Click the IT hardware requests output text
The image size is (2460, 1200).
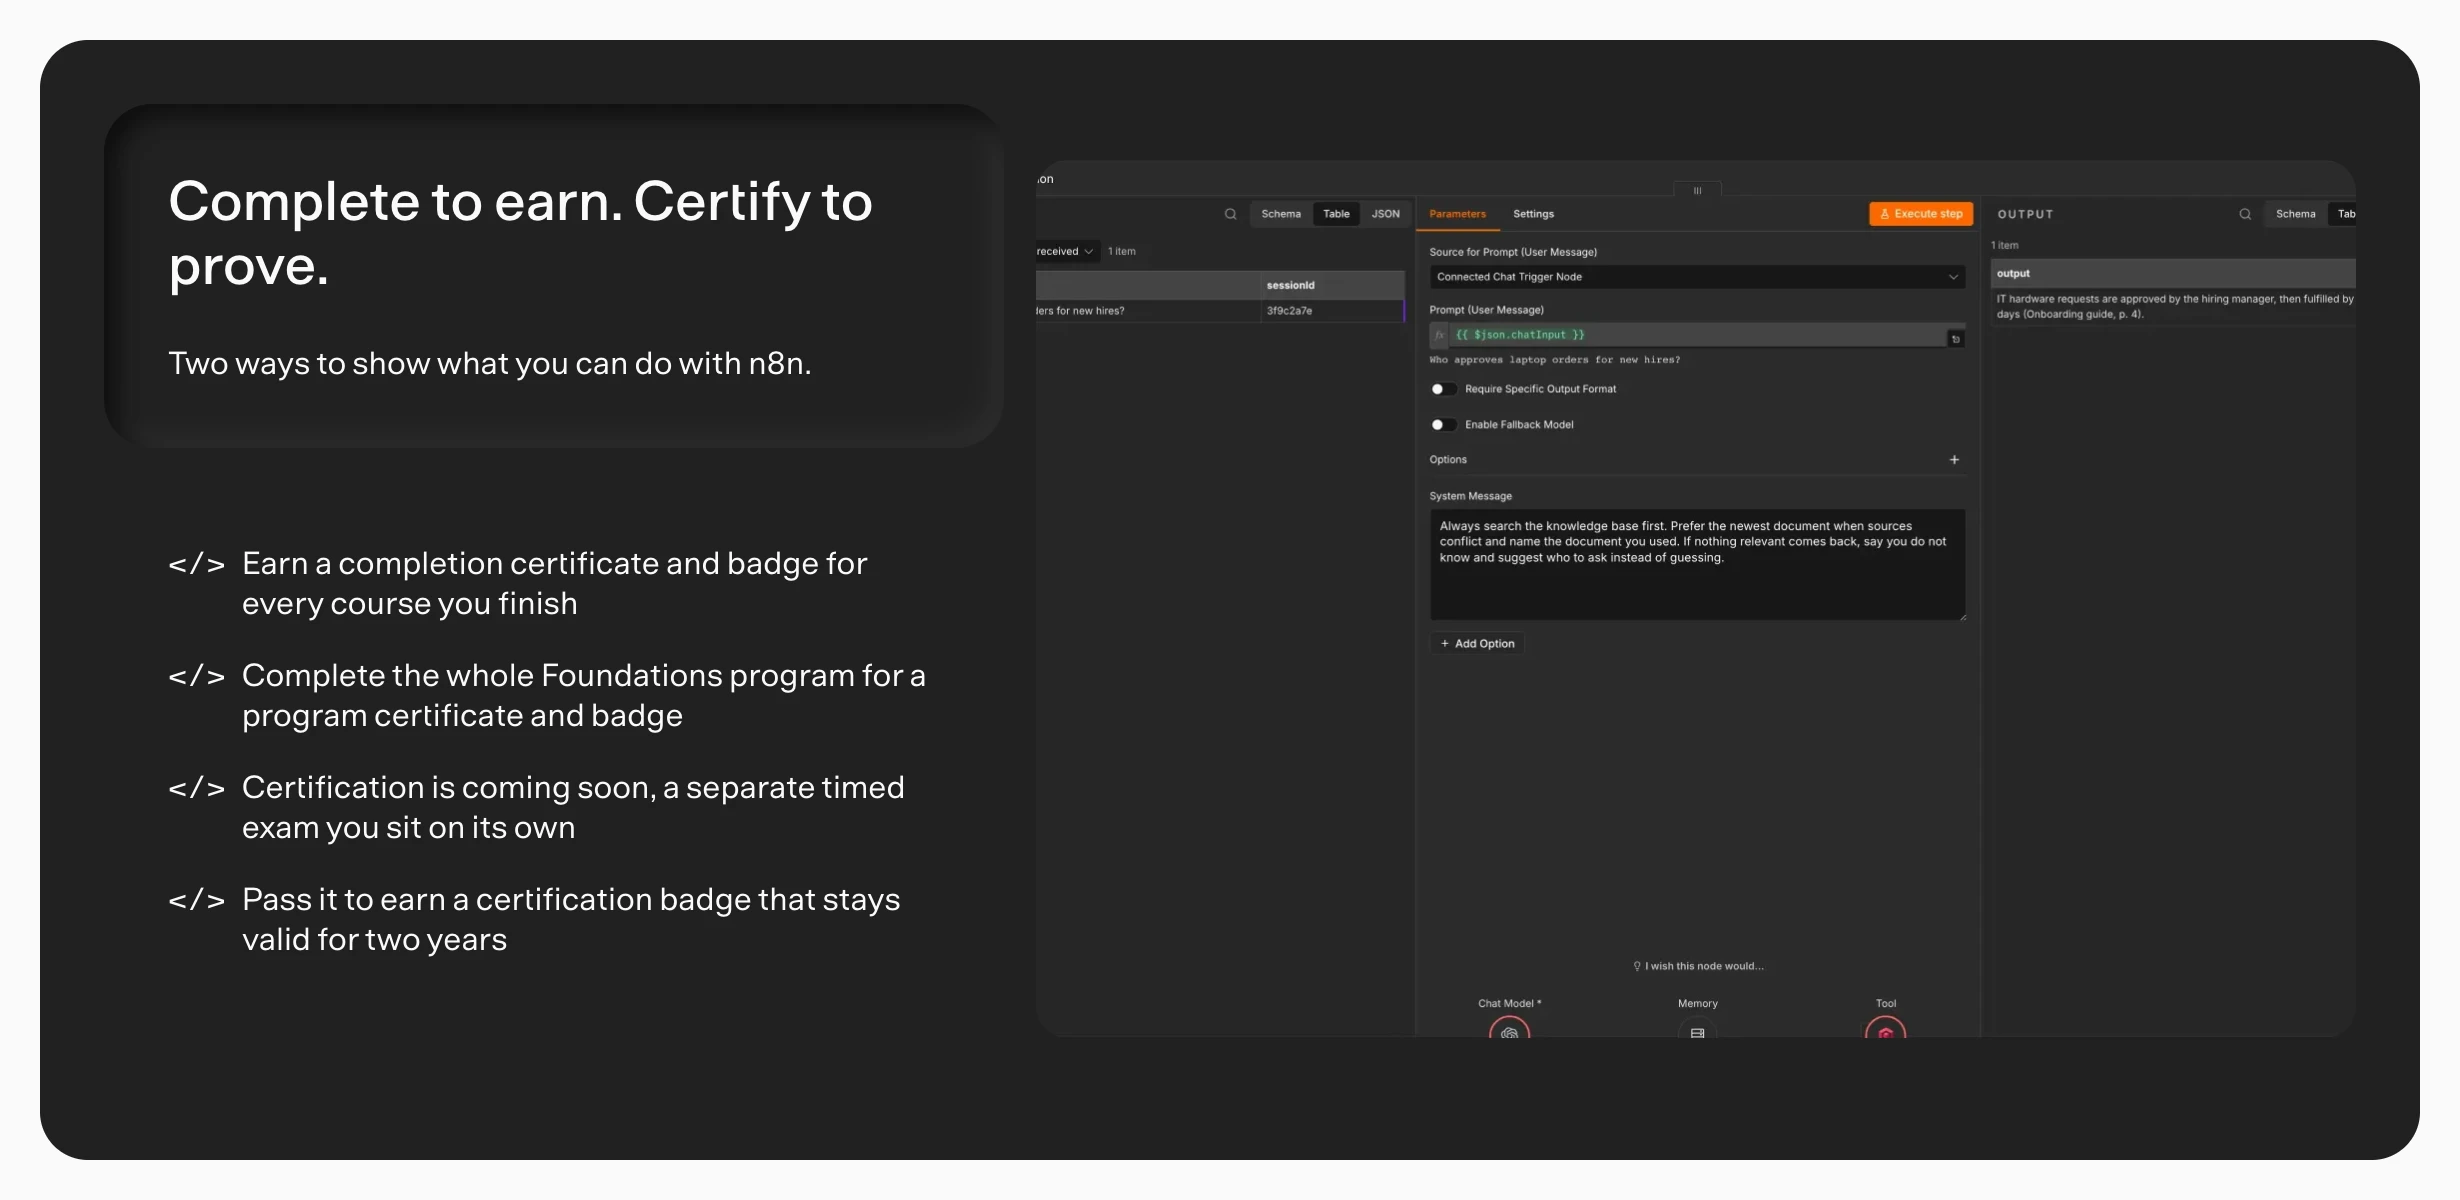point(2174,306)
